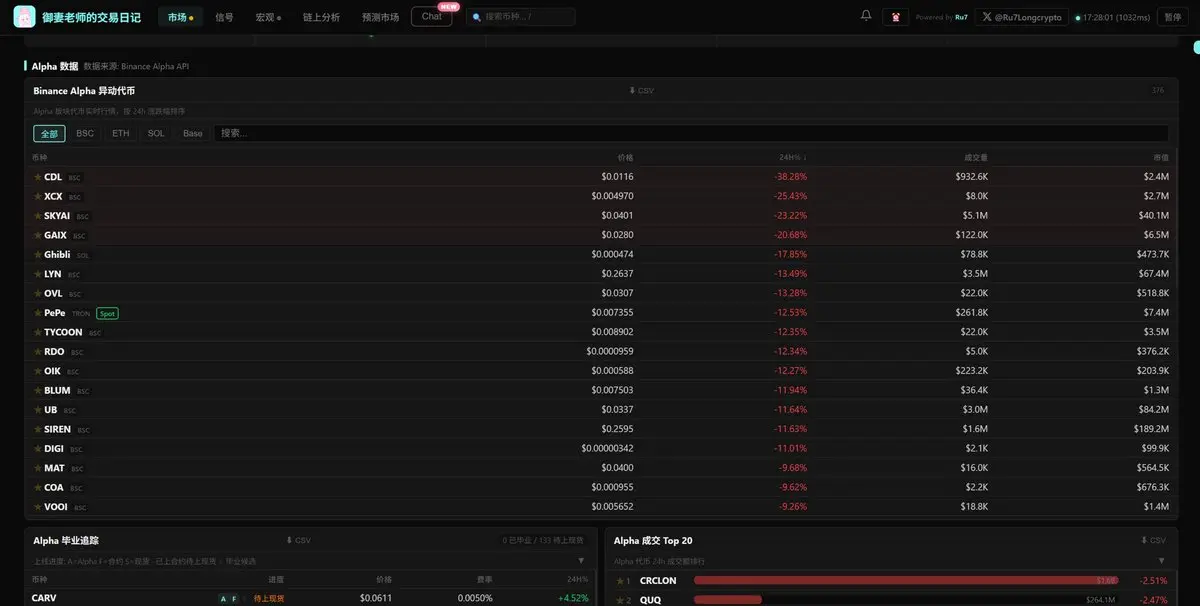Click the 17:28:01 latency status
This screenshot has height=606, width=1200.
(1112, 17)
